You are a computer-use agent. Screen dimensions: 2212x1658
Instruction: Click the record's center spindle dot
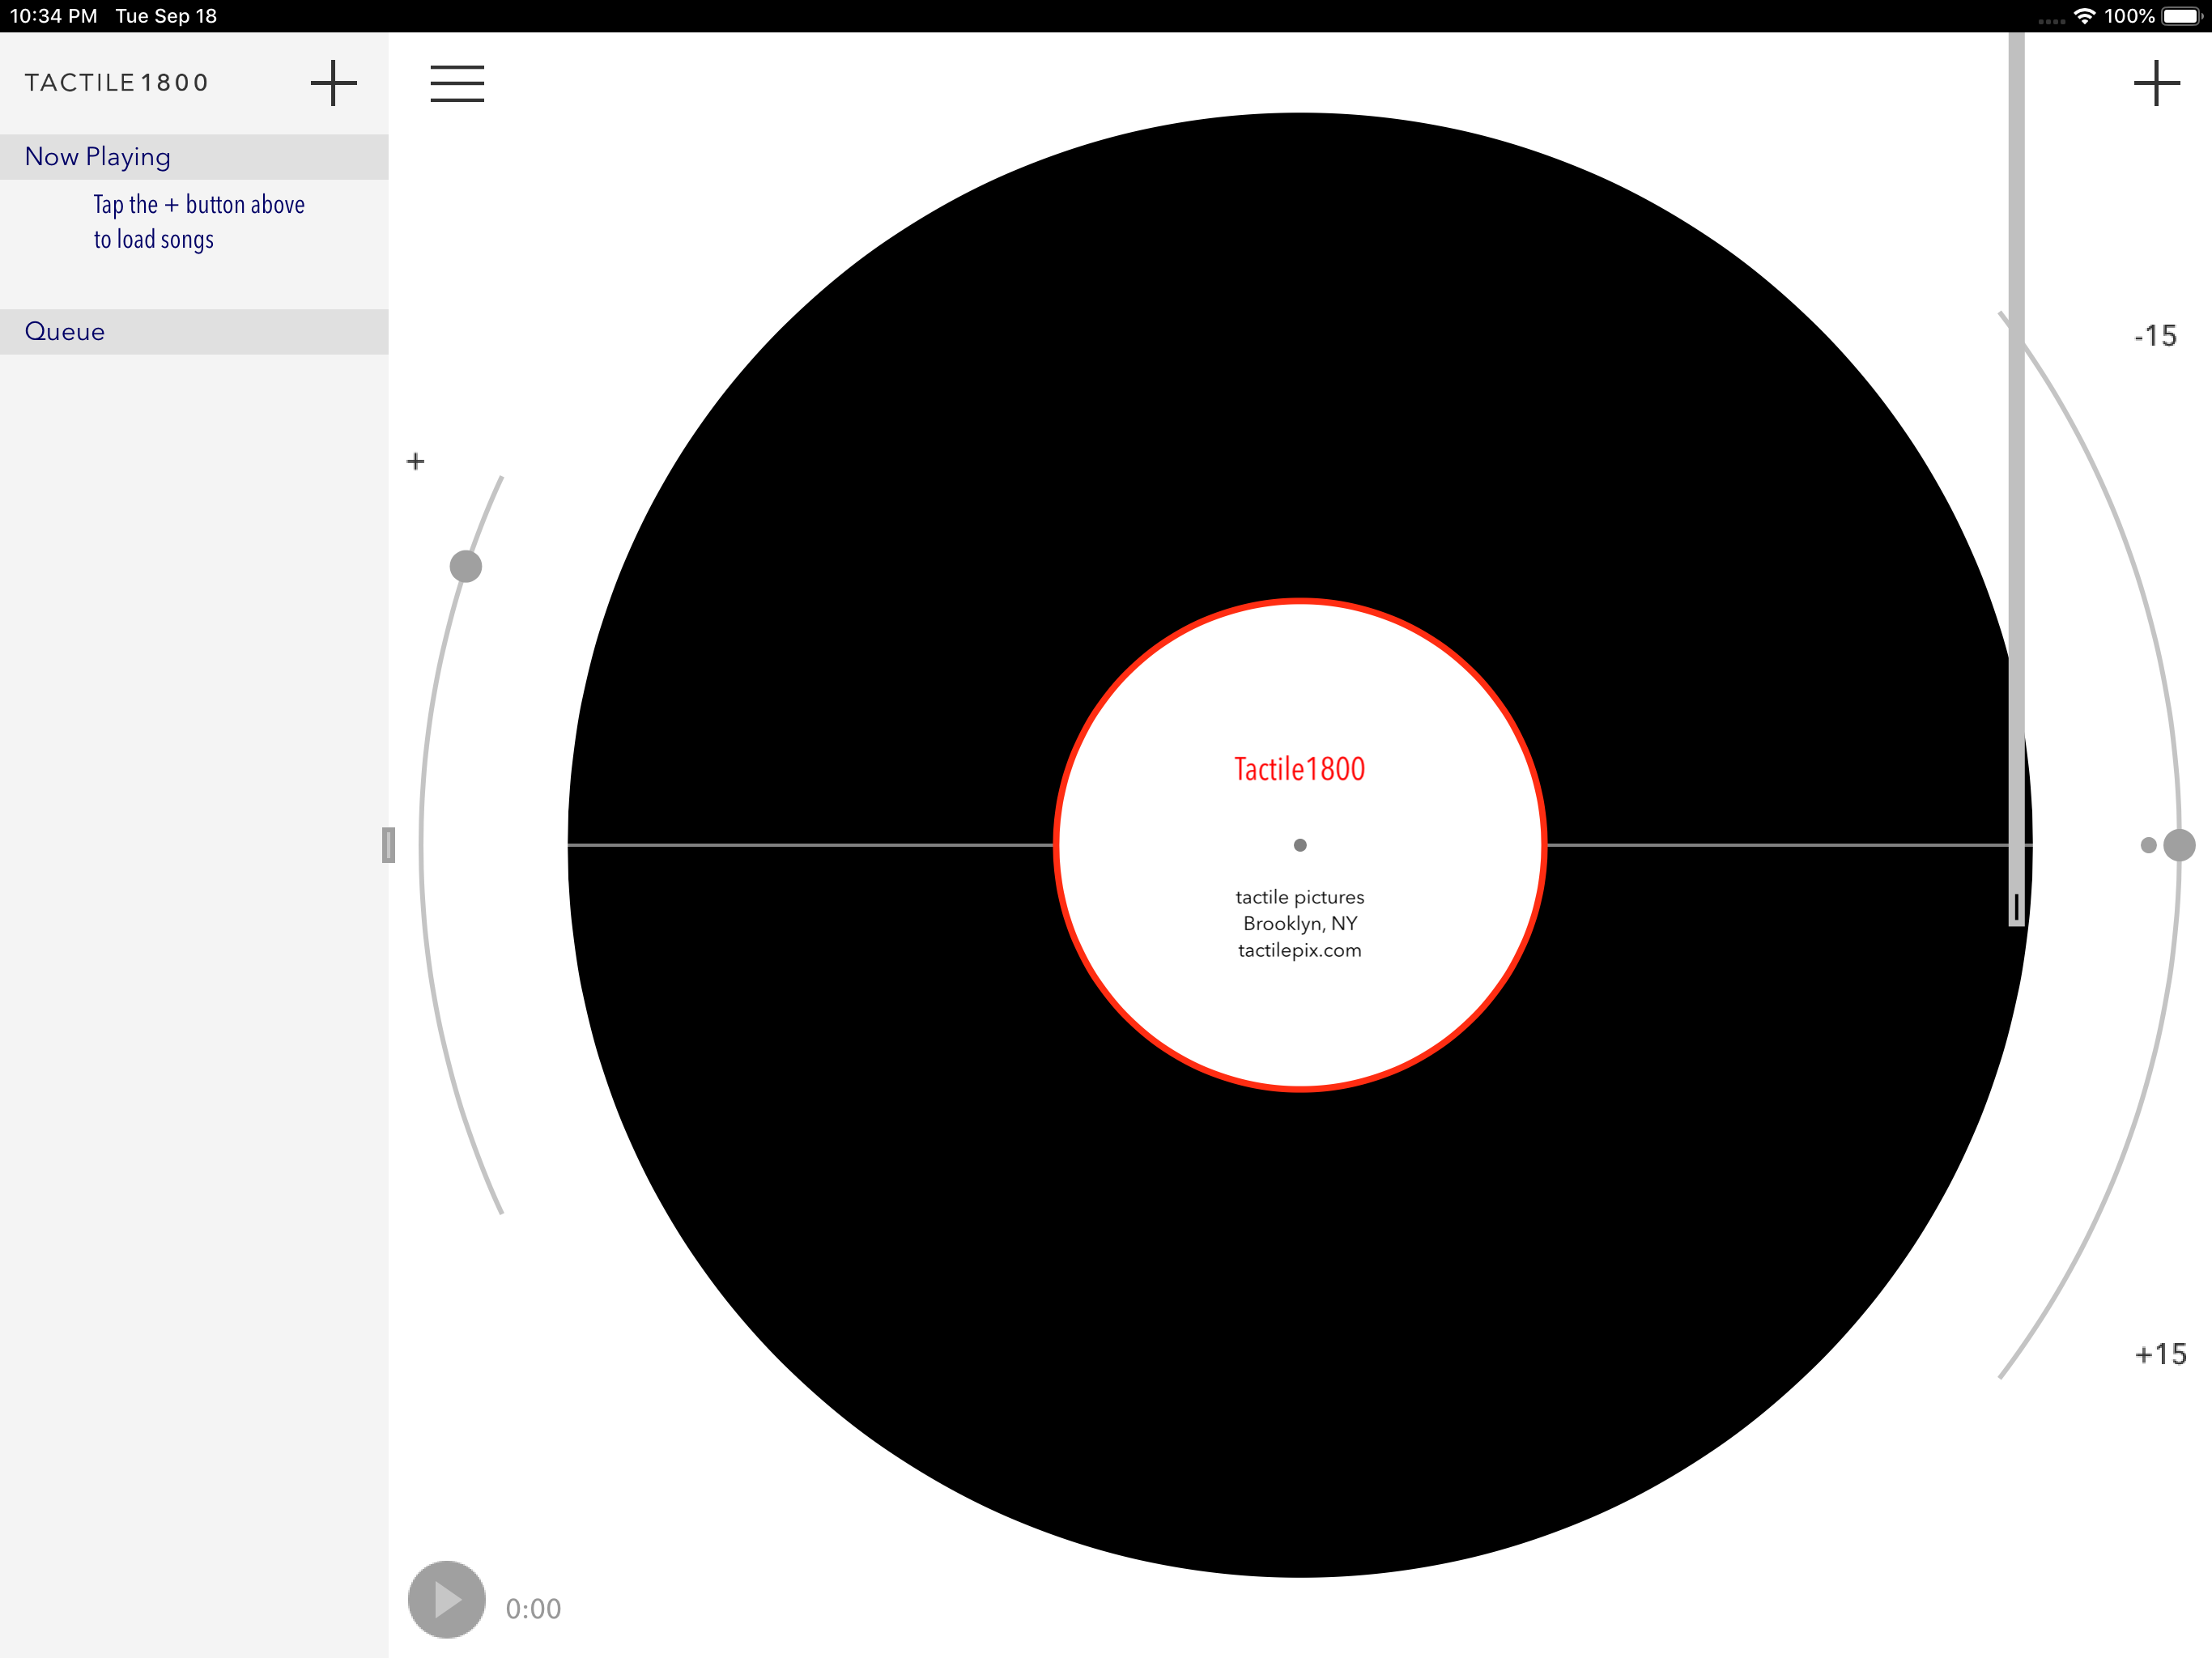[1300, 845]
